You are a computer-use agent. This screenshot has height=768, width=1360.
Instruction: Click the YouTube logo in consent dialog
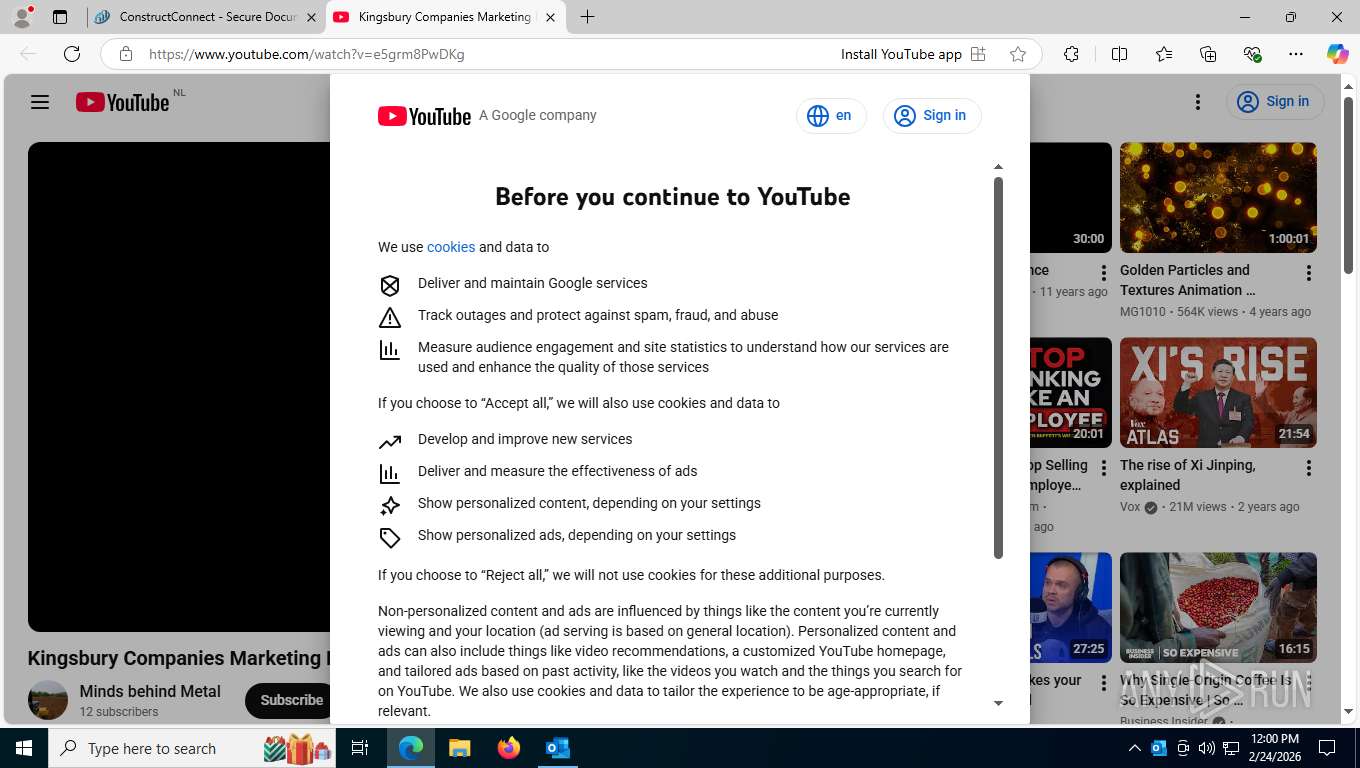[424, 116]
